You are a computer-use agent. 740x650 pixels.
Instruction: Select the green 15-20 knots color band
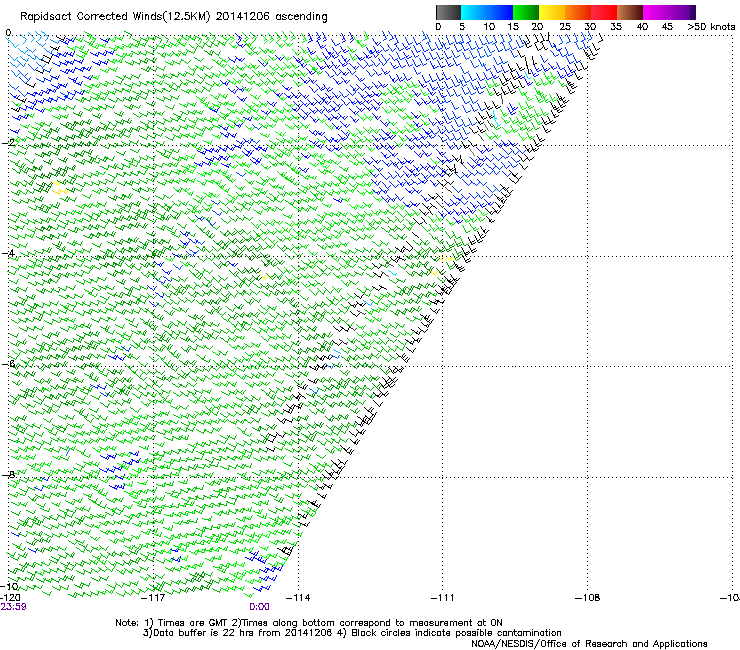coord(526,12)
